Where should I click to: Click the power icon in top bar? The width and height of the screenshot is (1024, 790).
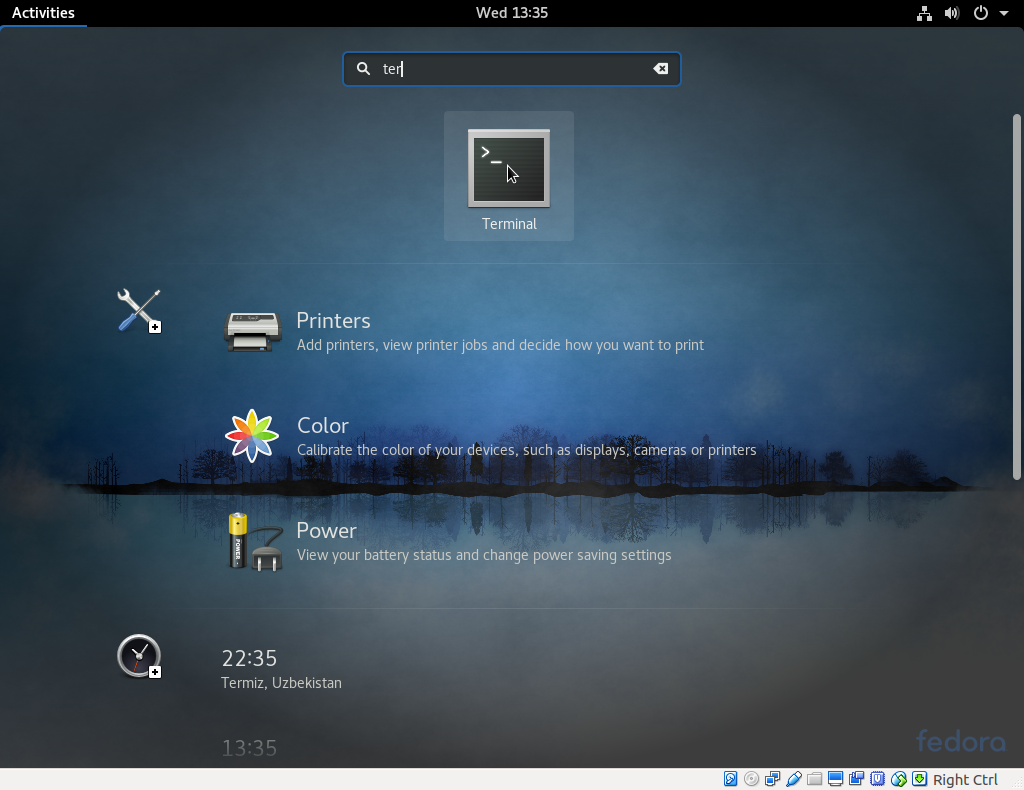[980, 13]
